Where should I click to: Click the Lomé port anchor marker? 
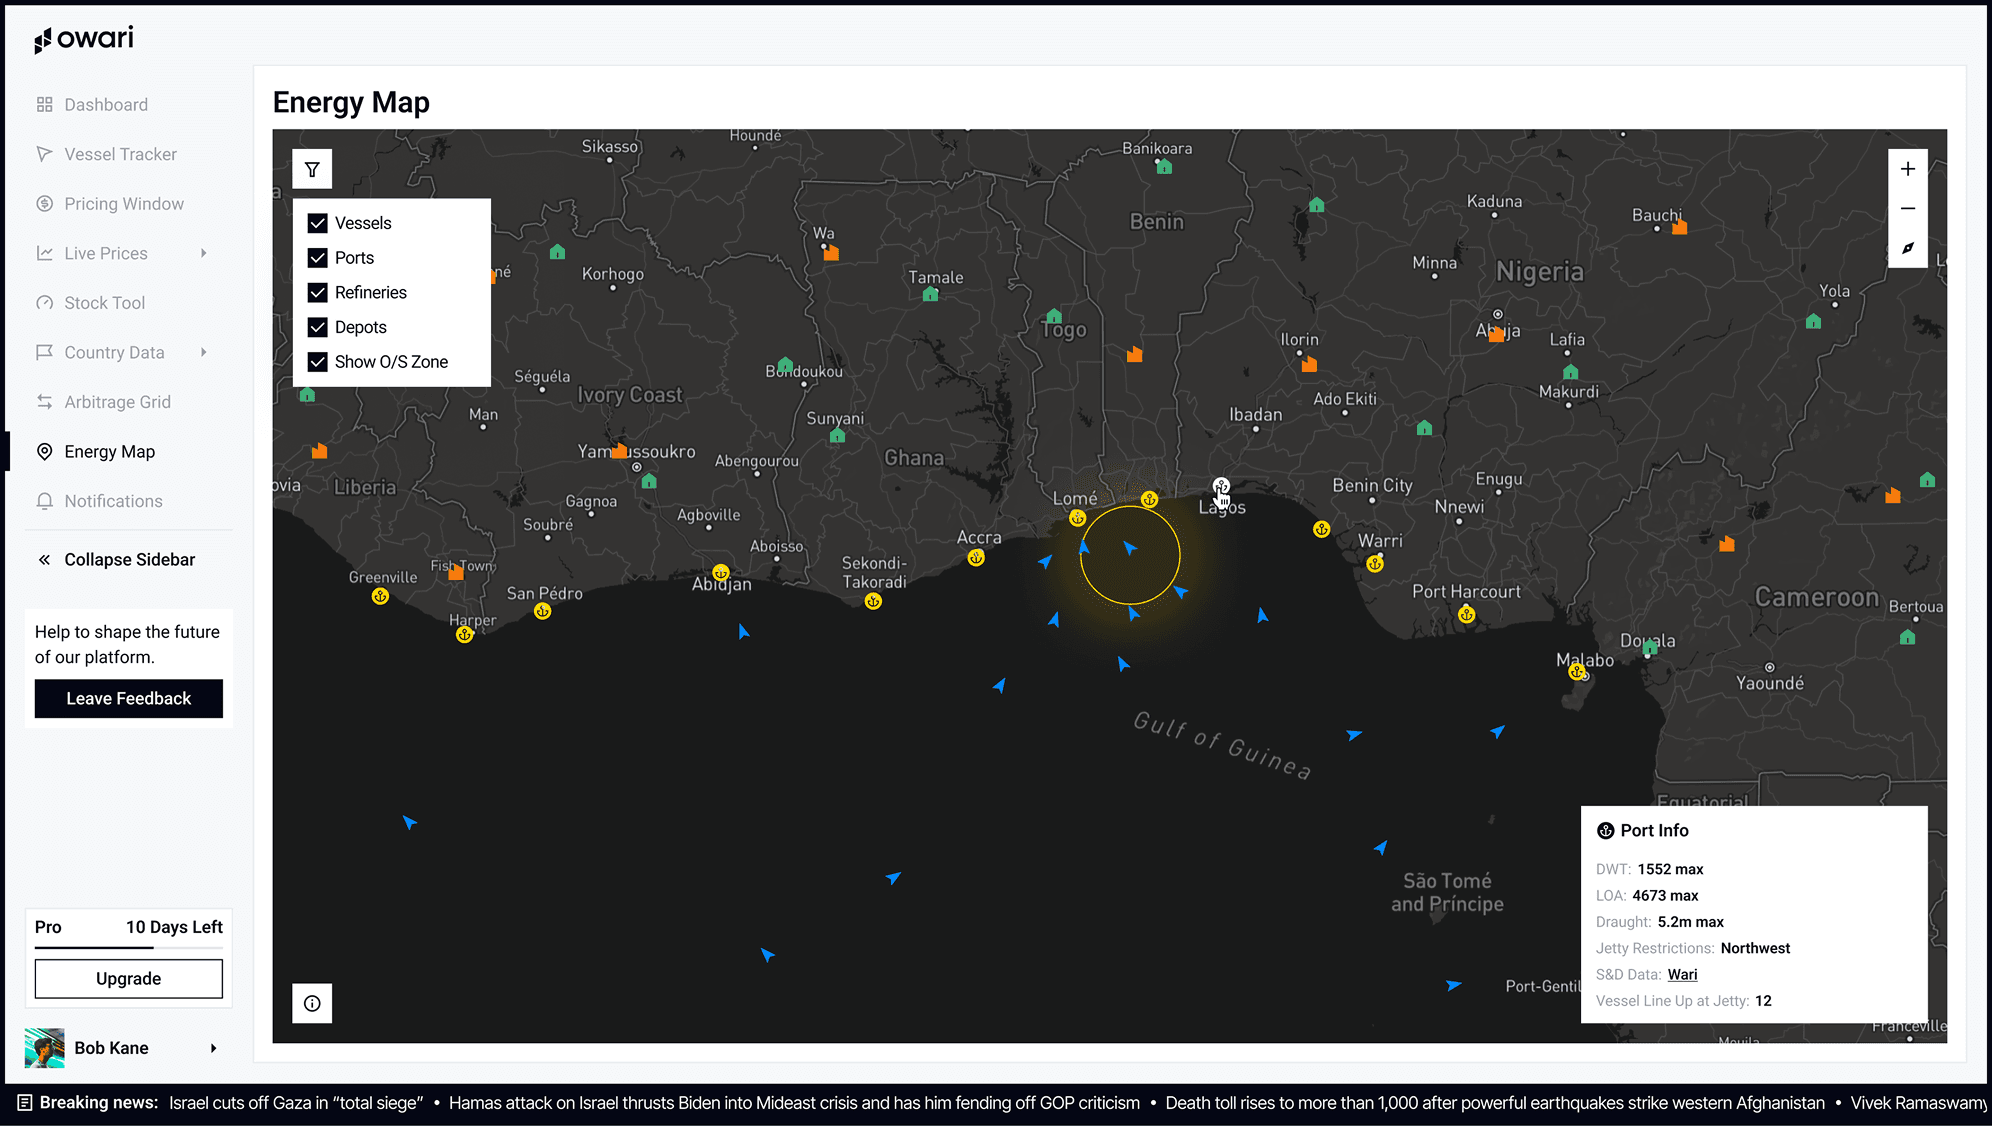1077,518
